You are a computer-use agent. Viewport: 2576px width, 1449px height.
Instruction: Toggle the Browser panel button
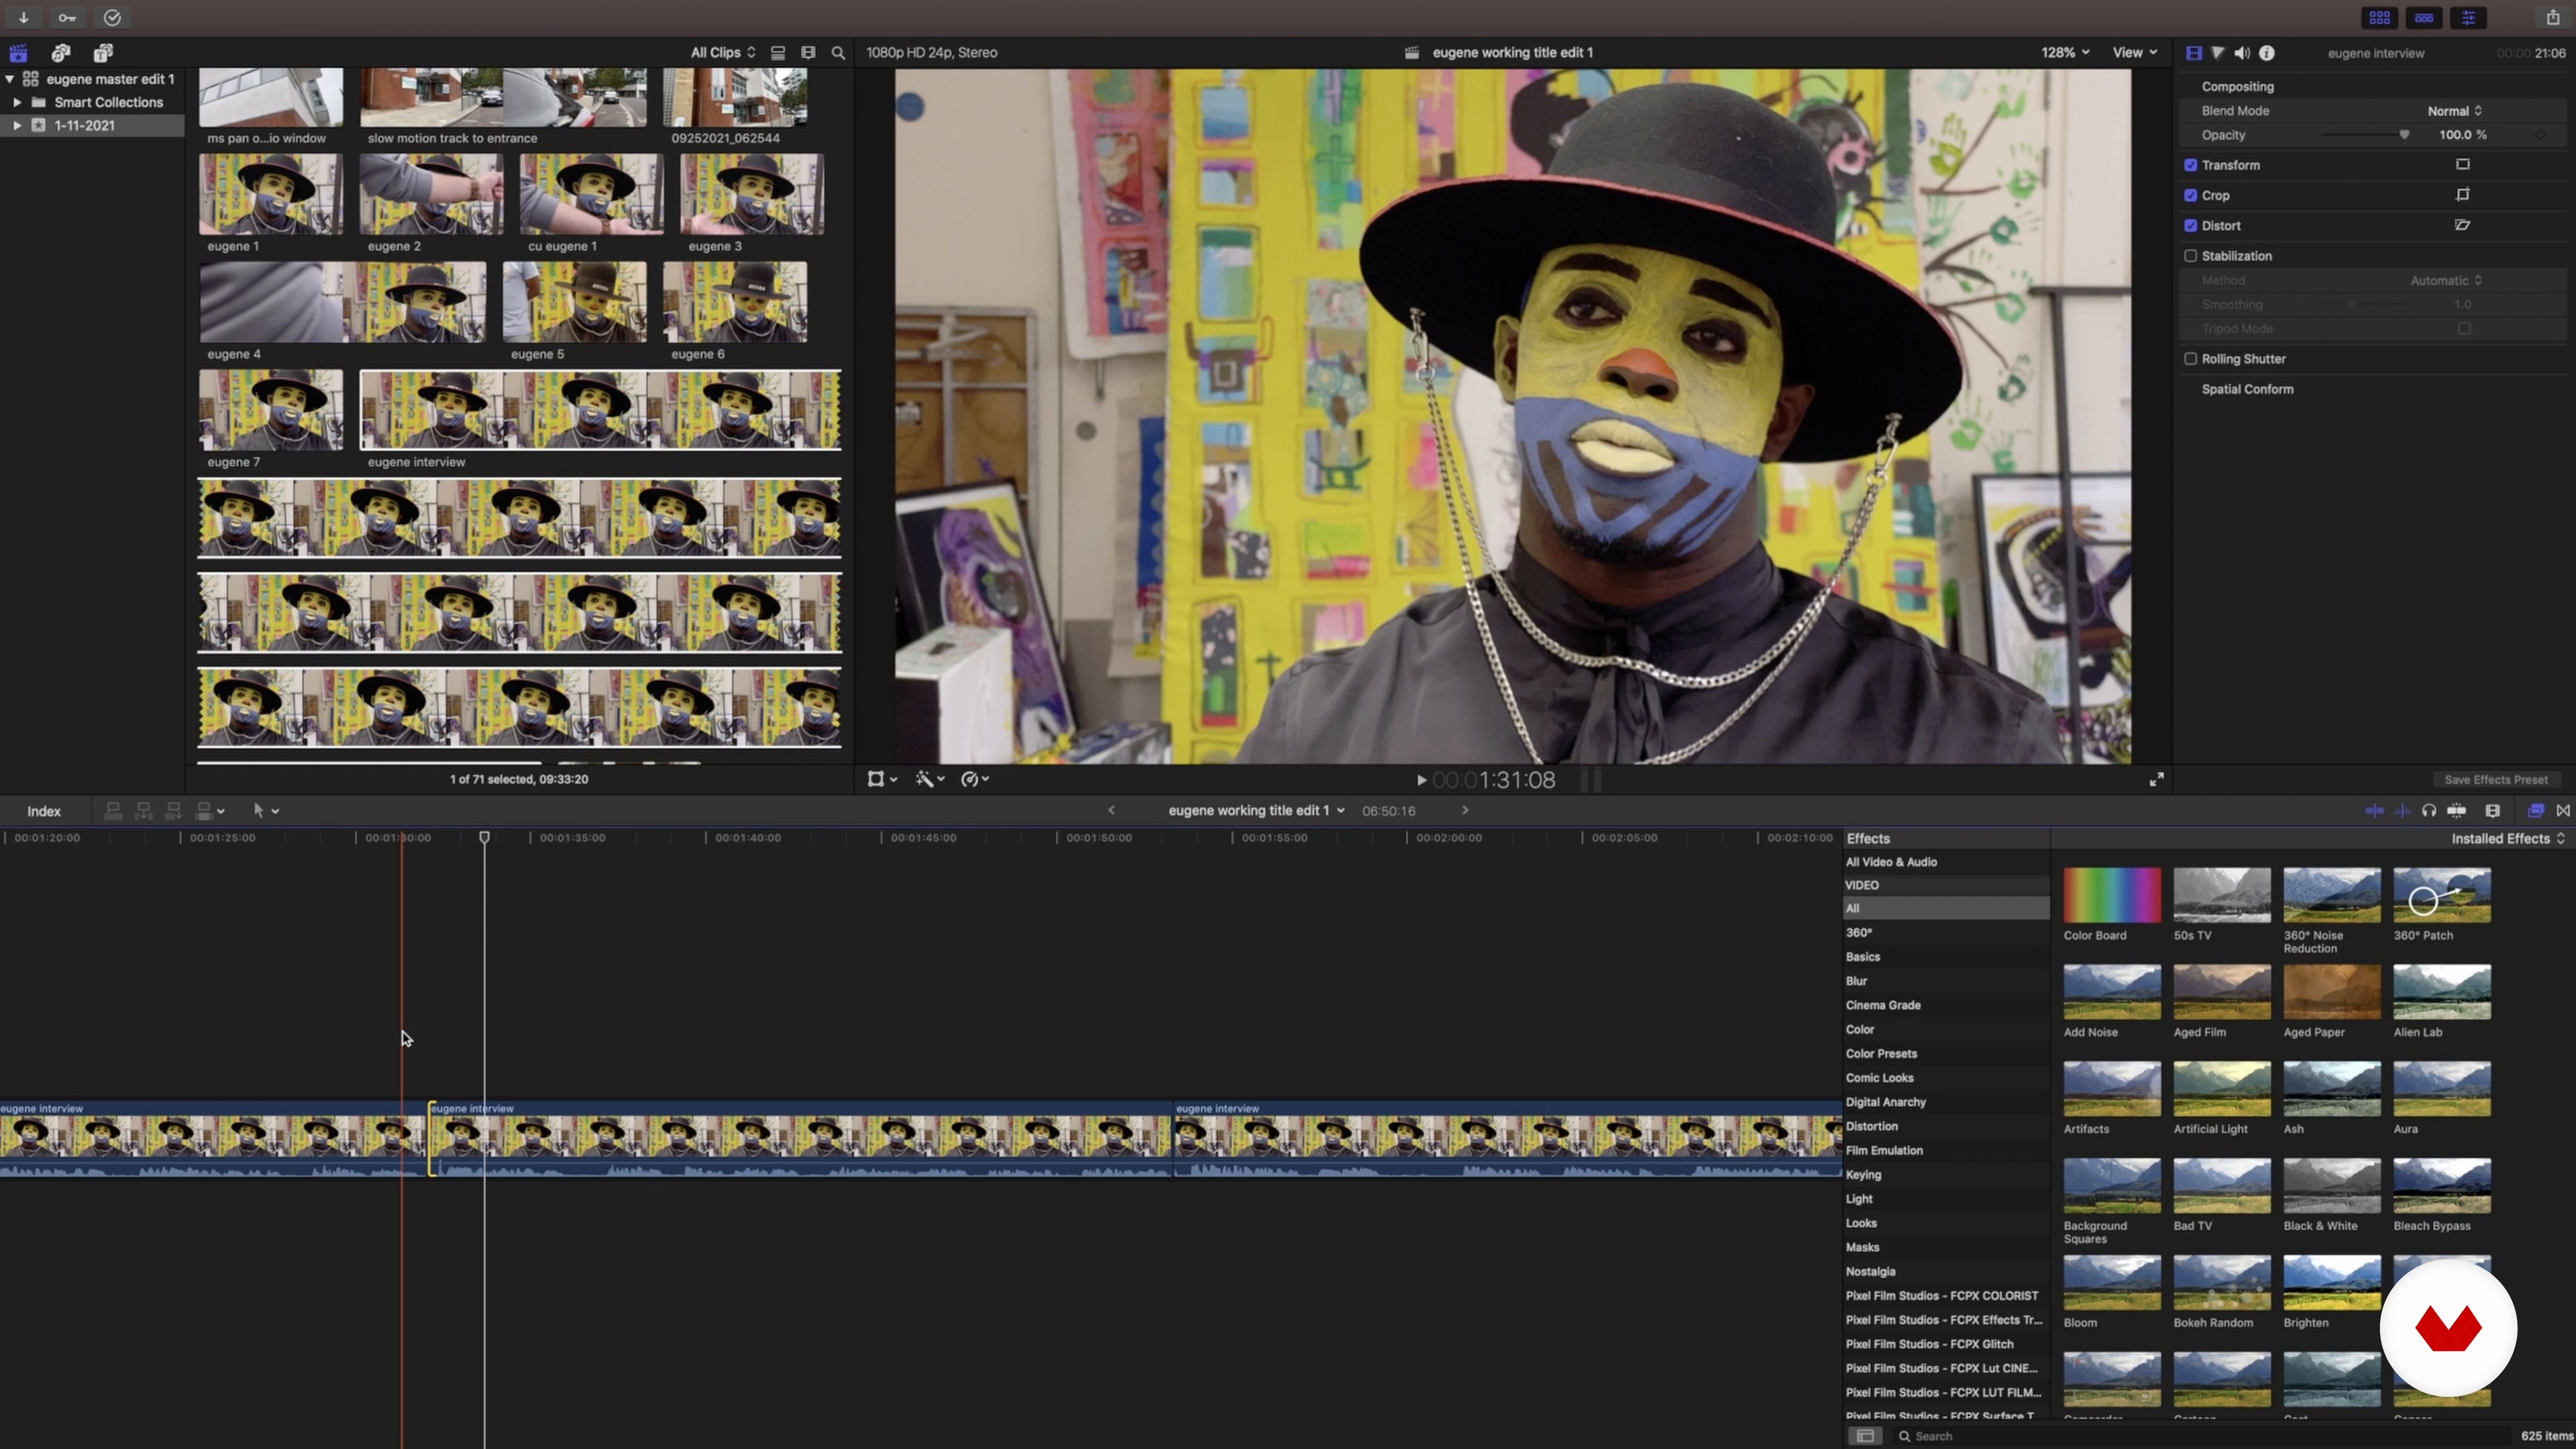(x=2380, y=18)
